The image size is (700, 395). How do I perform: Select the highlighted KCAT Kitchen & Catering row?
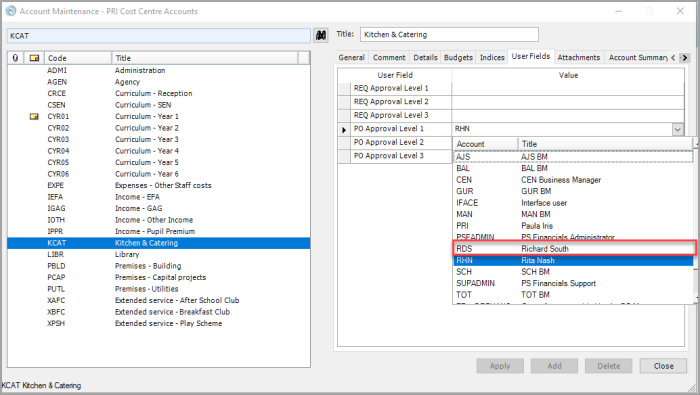click(x=158, y=243)
